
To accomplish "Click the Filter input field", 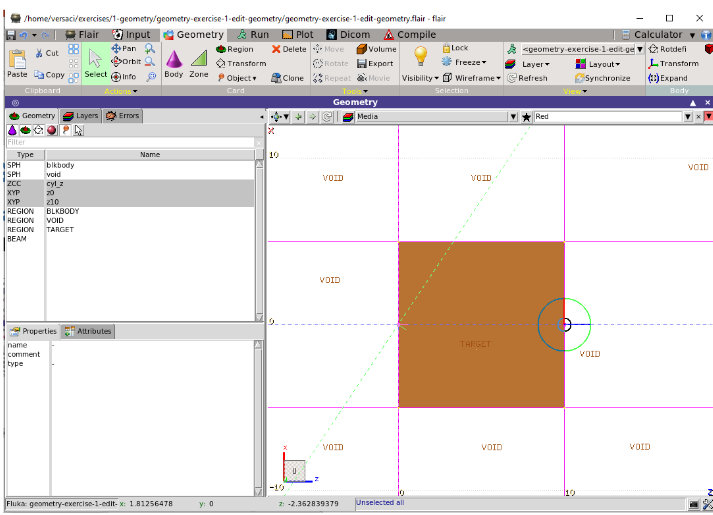I will coord(130,142).
